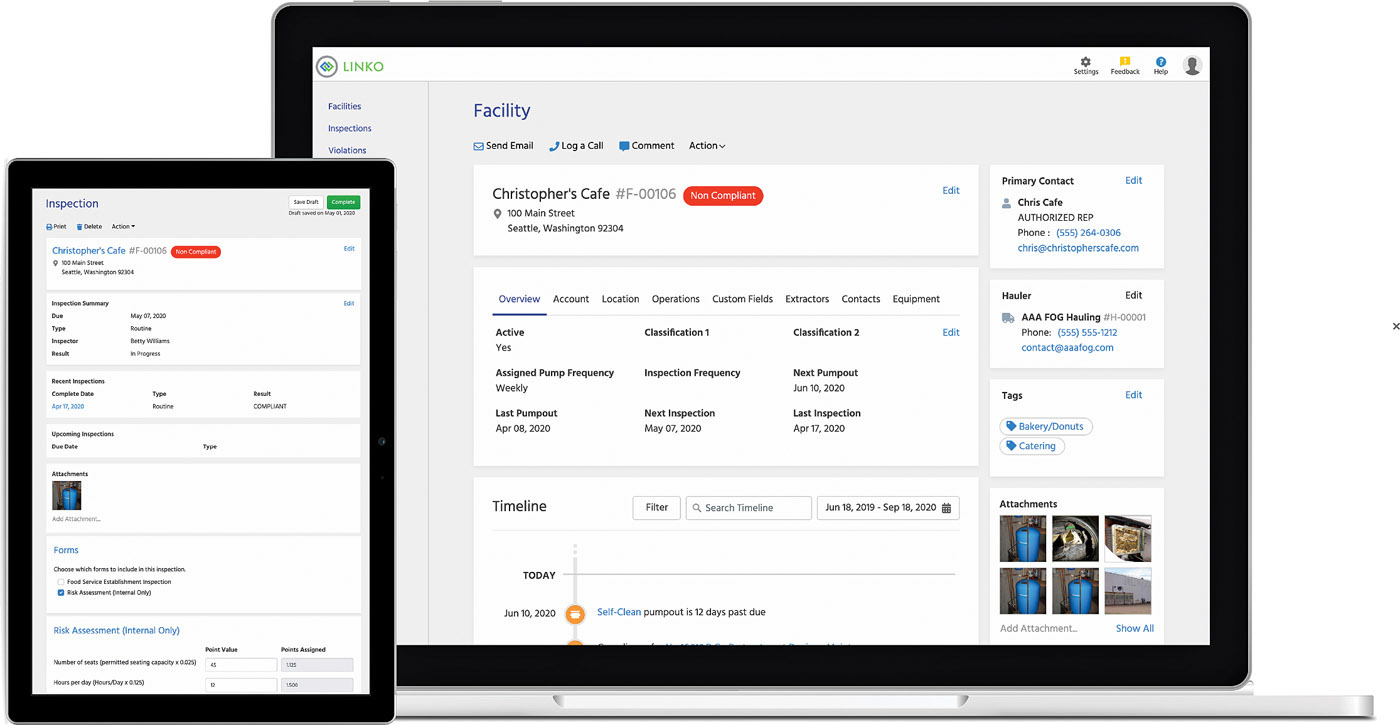Expand the Action dropdown on Facility page
The image size is (1400, 725).
pos(707,146)
